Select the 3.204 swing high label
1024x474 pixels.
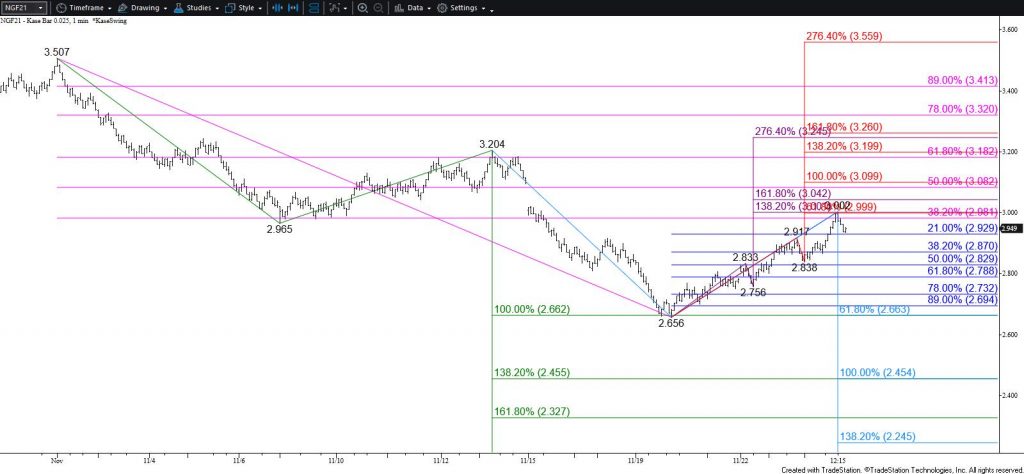point(492,144)
